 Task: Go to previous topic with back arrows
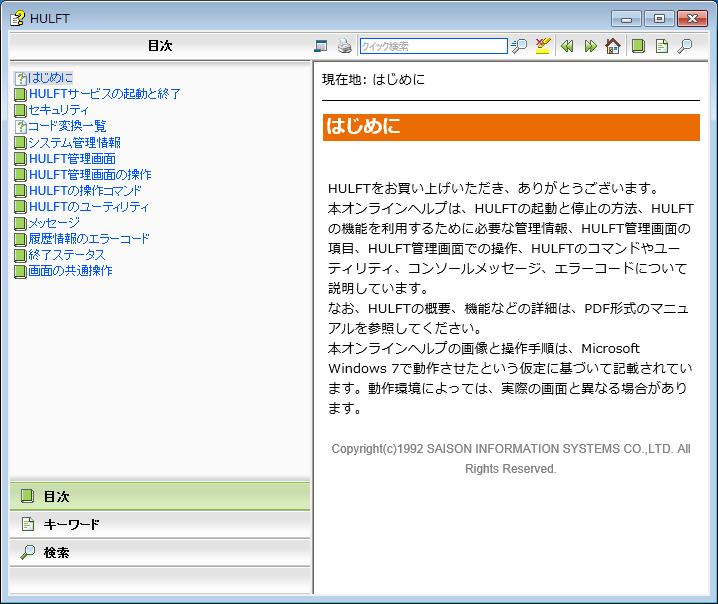pos(567,46)
